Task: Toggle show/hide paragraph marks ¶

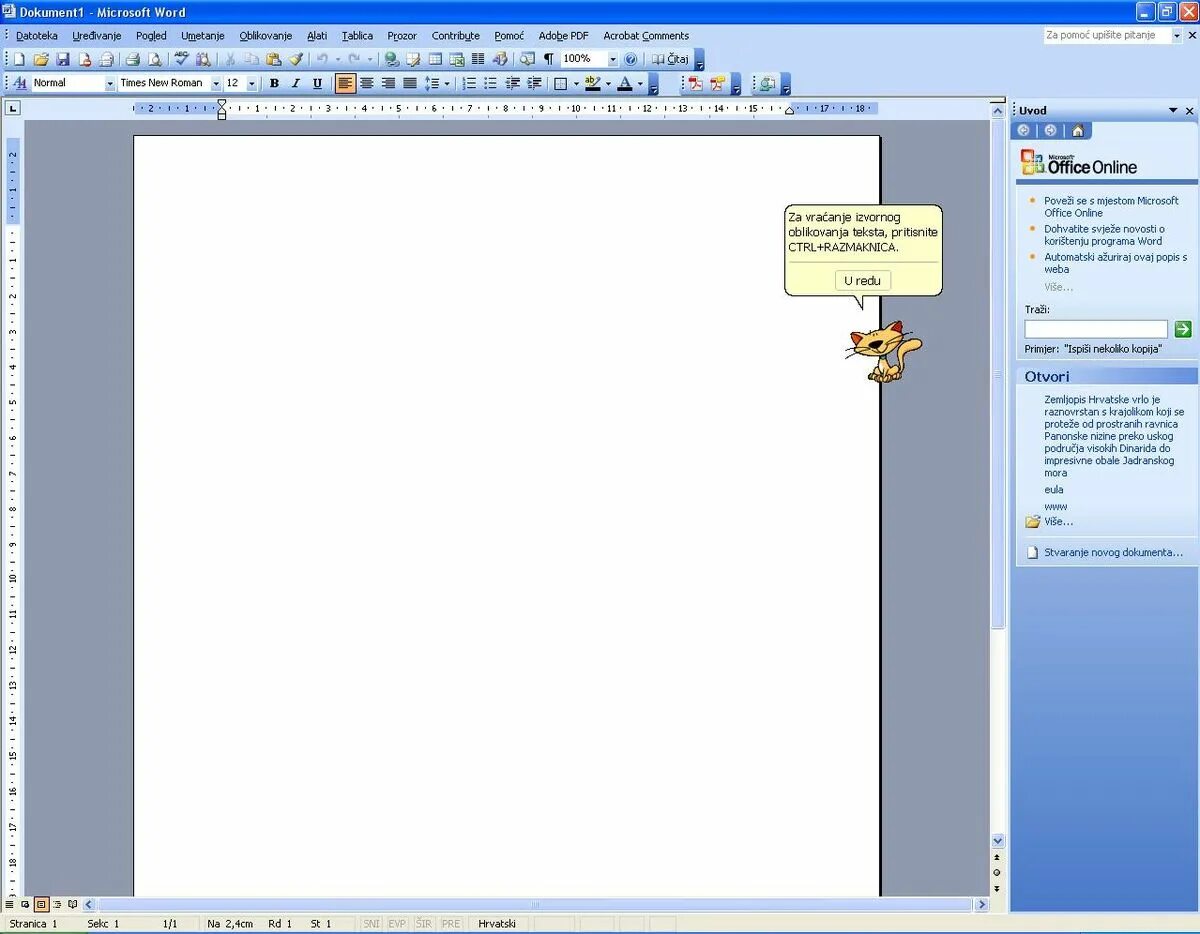Action: 548,59
